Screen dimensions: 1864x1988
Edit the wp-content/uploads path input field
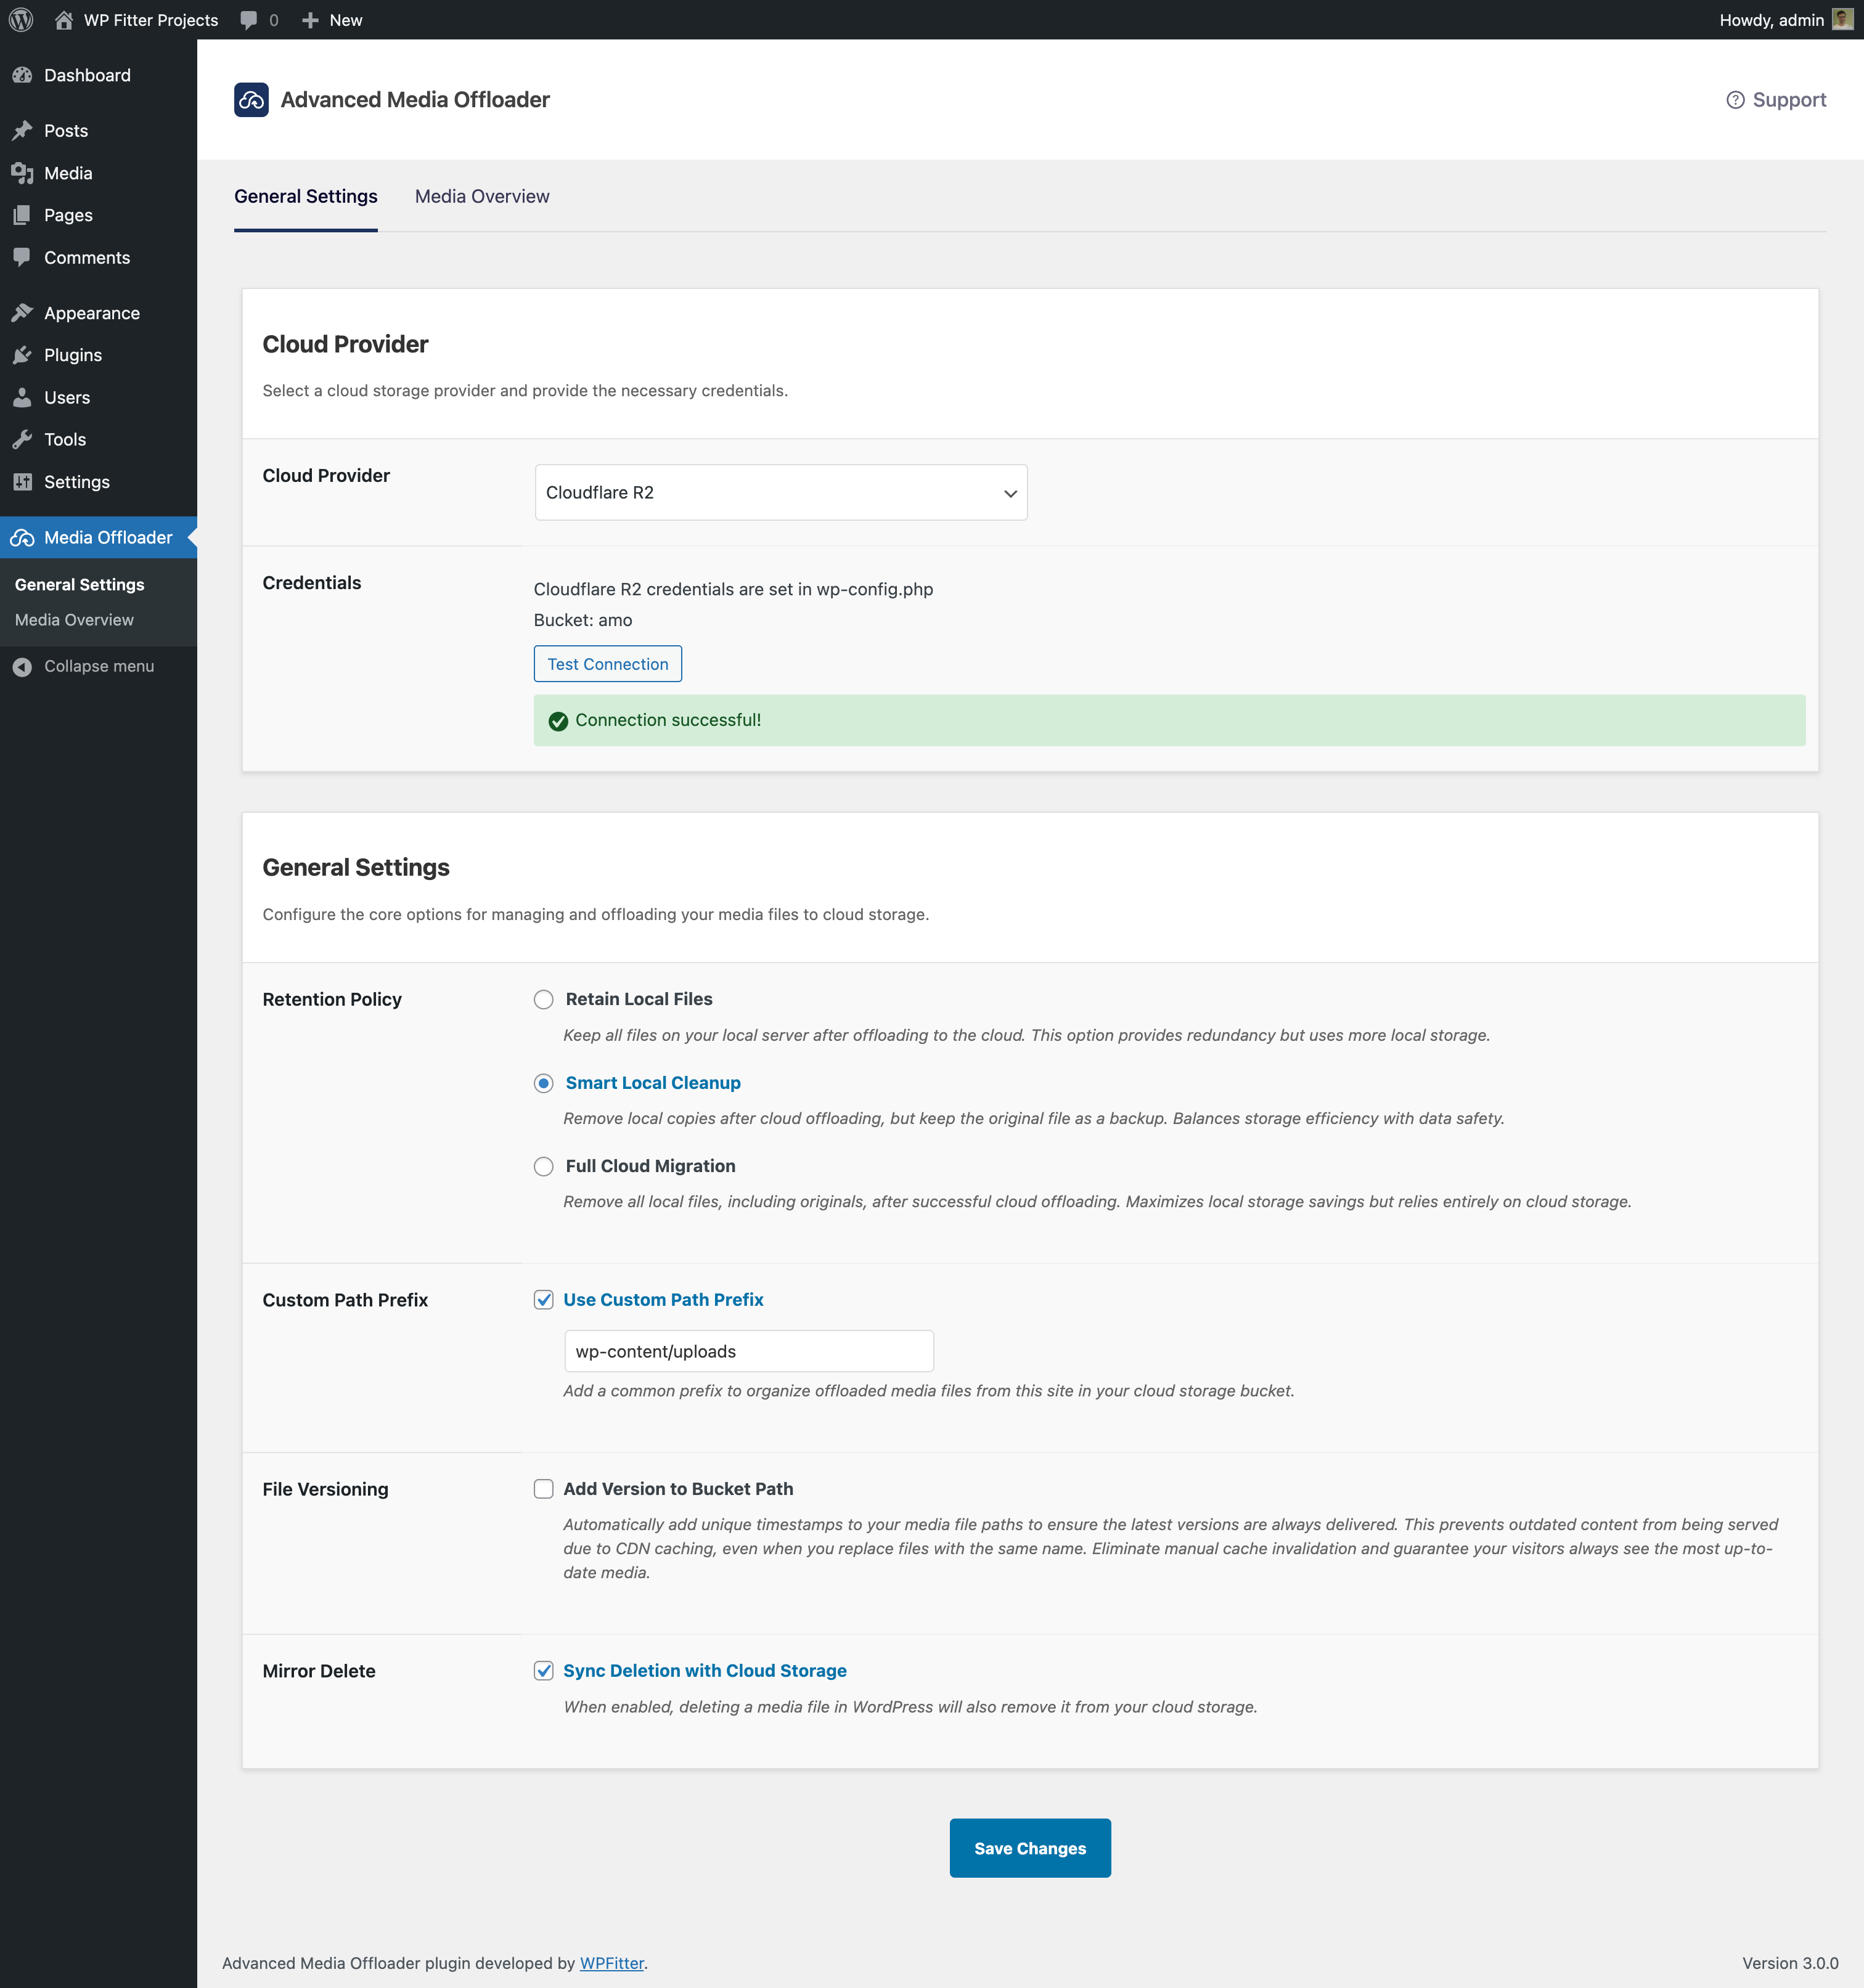[748, 1350]
